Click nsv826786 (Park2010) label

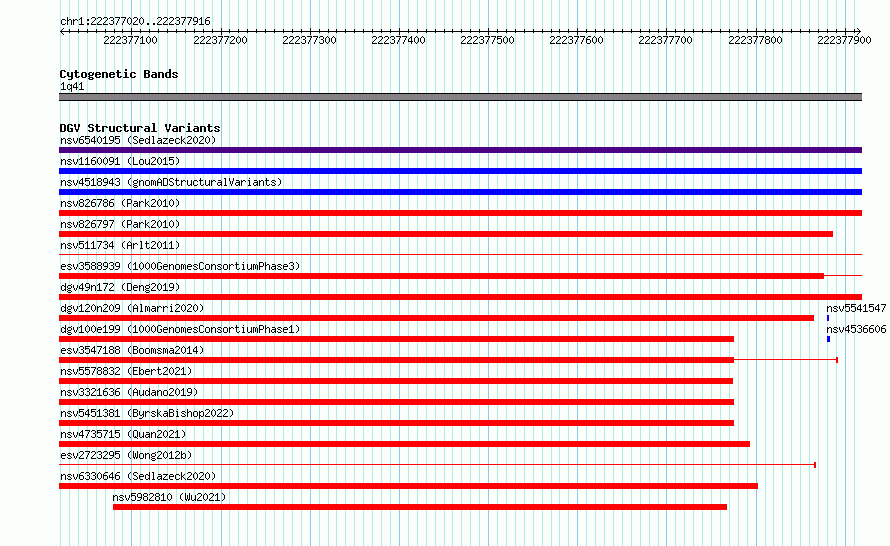click(x=120, y=203)
